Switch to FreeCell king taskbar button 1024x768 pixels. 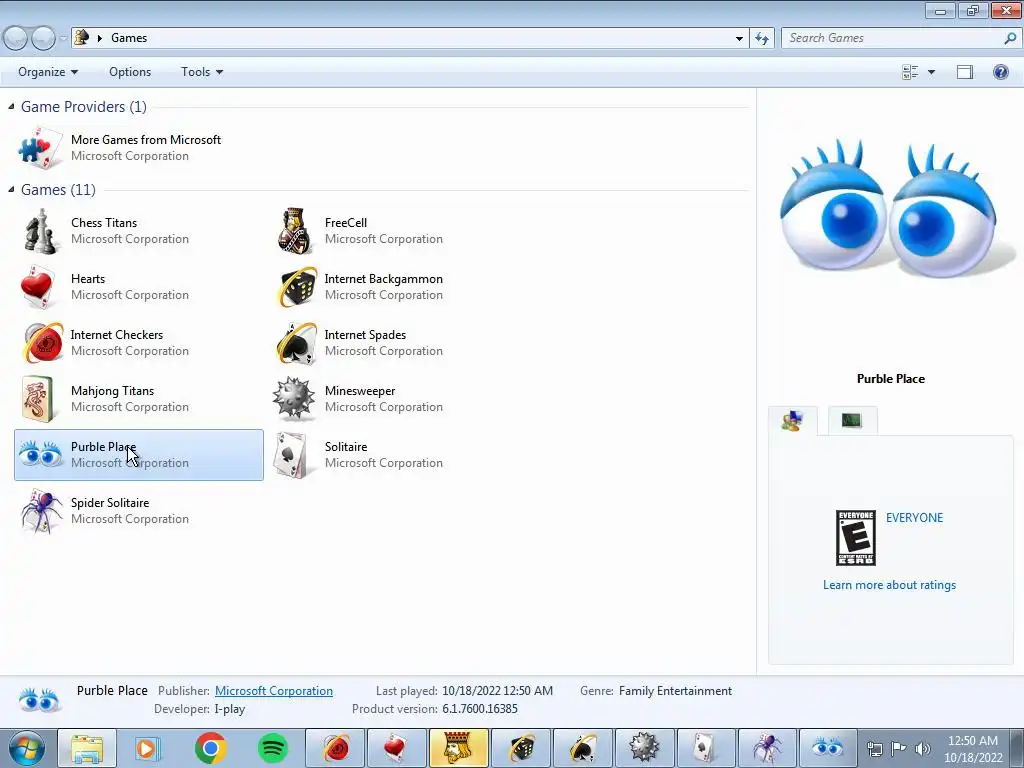458,748
